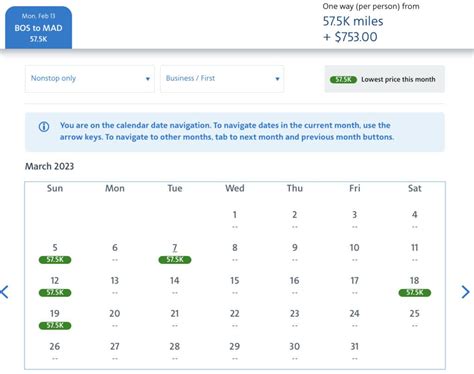The height and width of the screenshot is (374, 474).
Task: Click the 57.5K badge under March 7
Action: (175, 260)
